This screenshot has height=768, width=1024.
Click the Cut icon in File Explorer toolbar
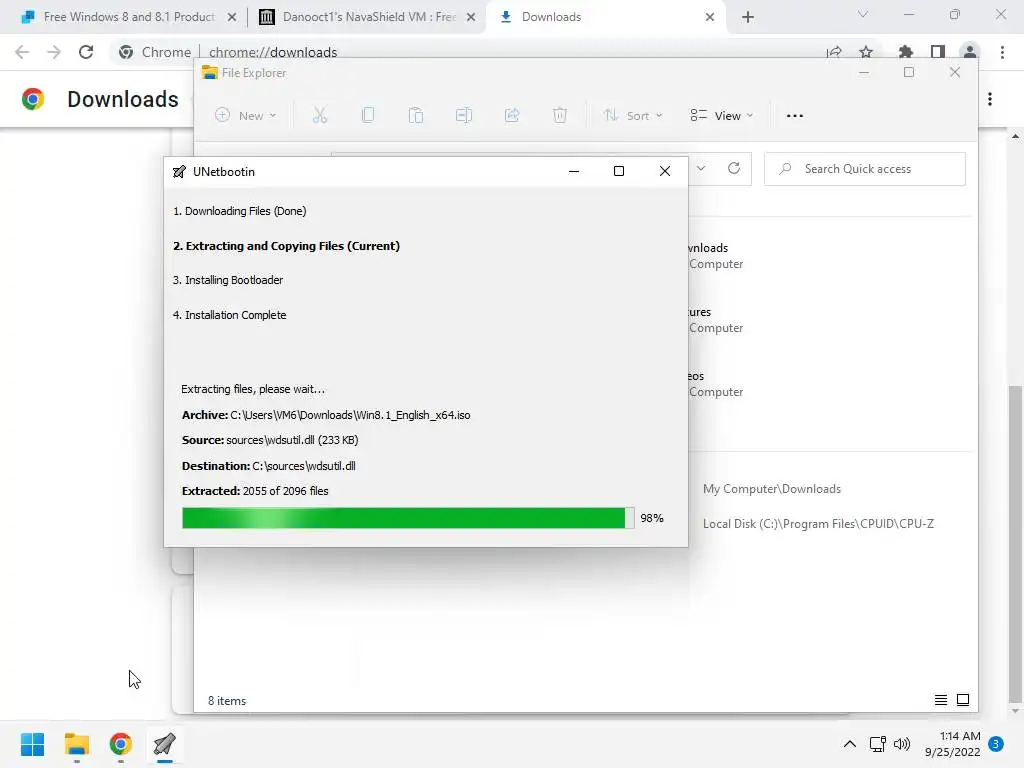click(319, 116)
